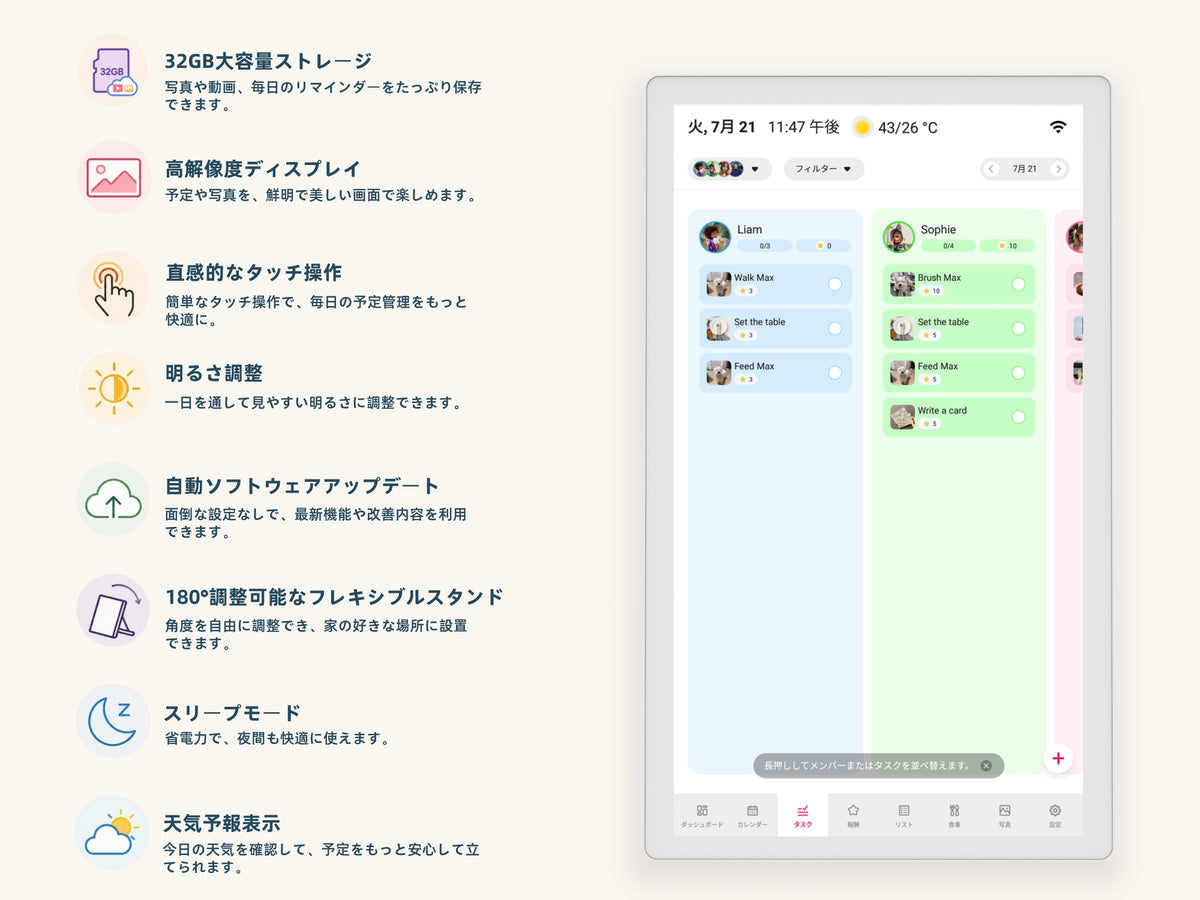This screenshot has width=1200, height=900.
Task: Tap the weather sun indicator
Action: pyautogui.click(x=862, y=127)
